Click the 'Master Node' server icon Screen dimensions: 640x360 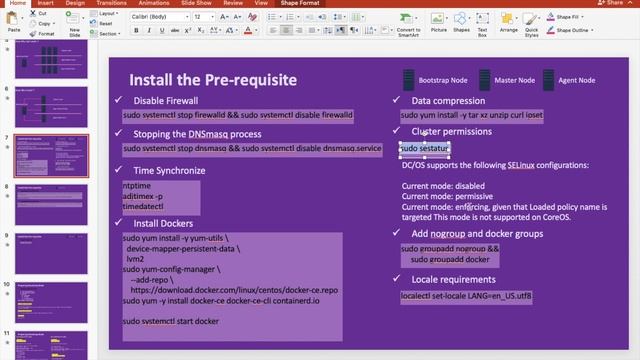click(x=484, y=80)
